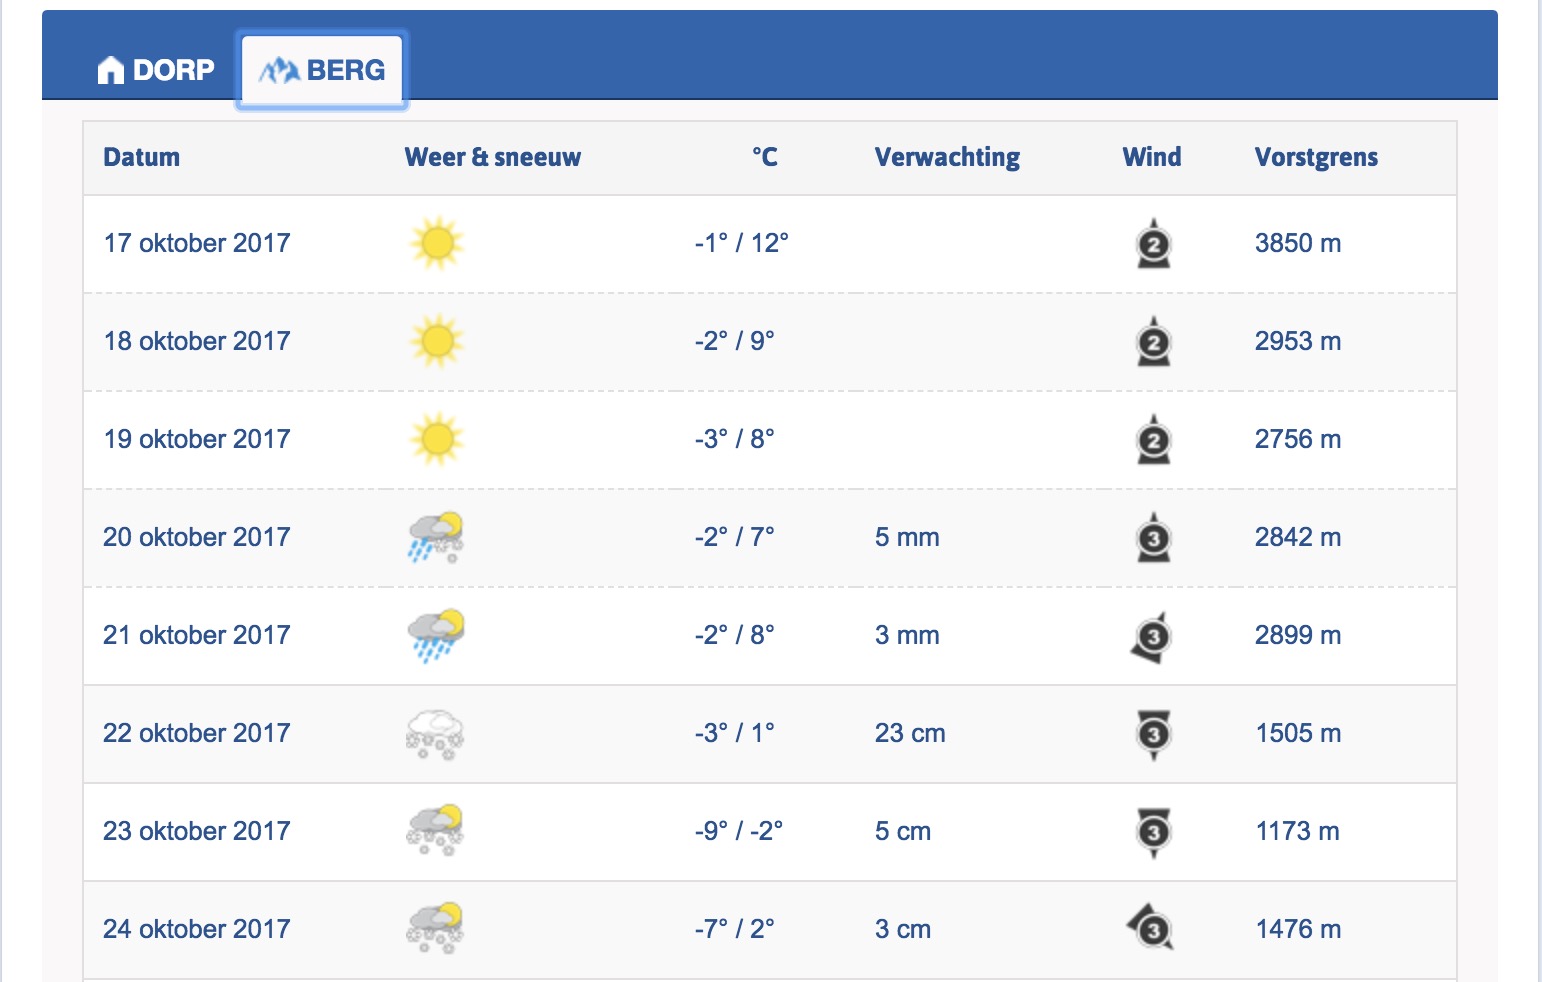
Task: Click the wind force 2 icon for 17 oktober
Action: pos(1153,243)
